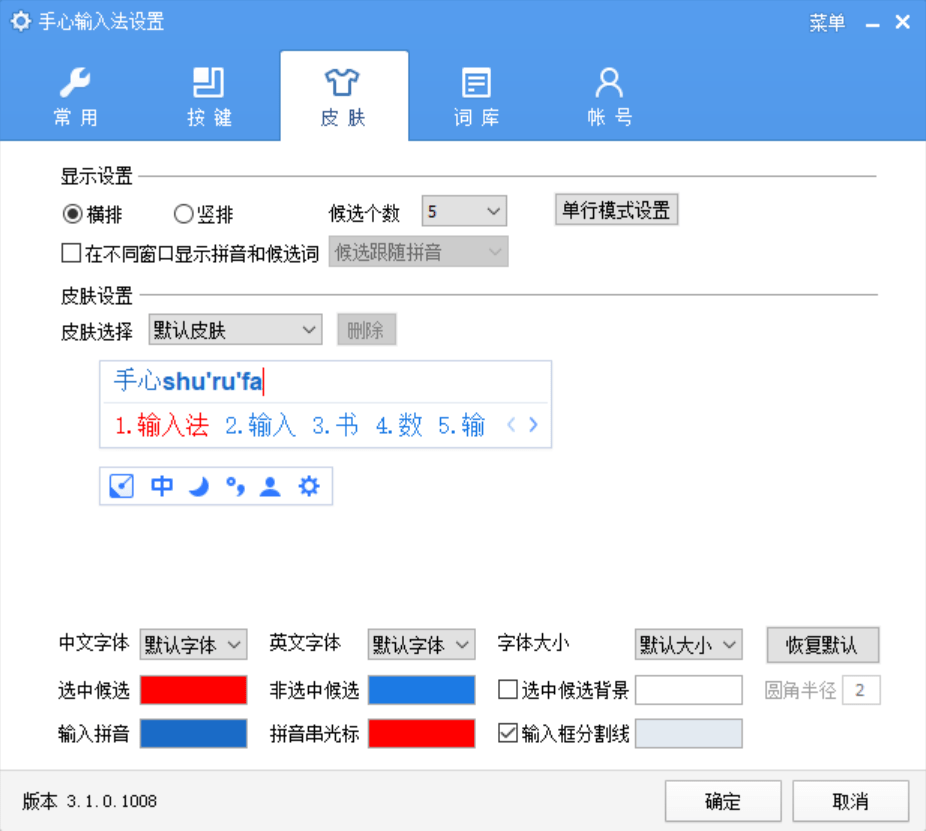Click the user account icon on status bar preview
This screenshot has height=831, width=926.
click(270, 487)
